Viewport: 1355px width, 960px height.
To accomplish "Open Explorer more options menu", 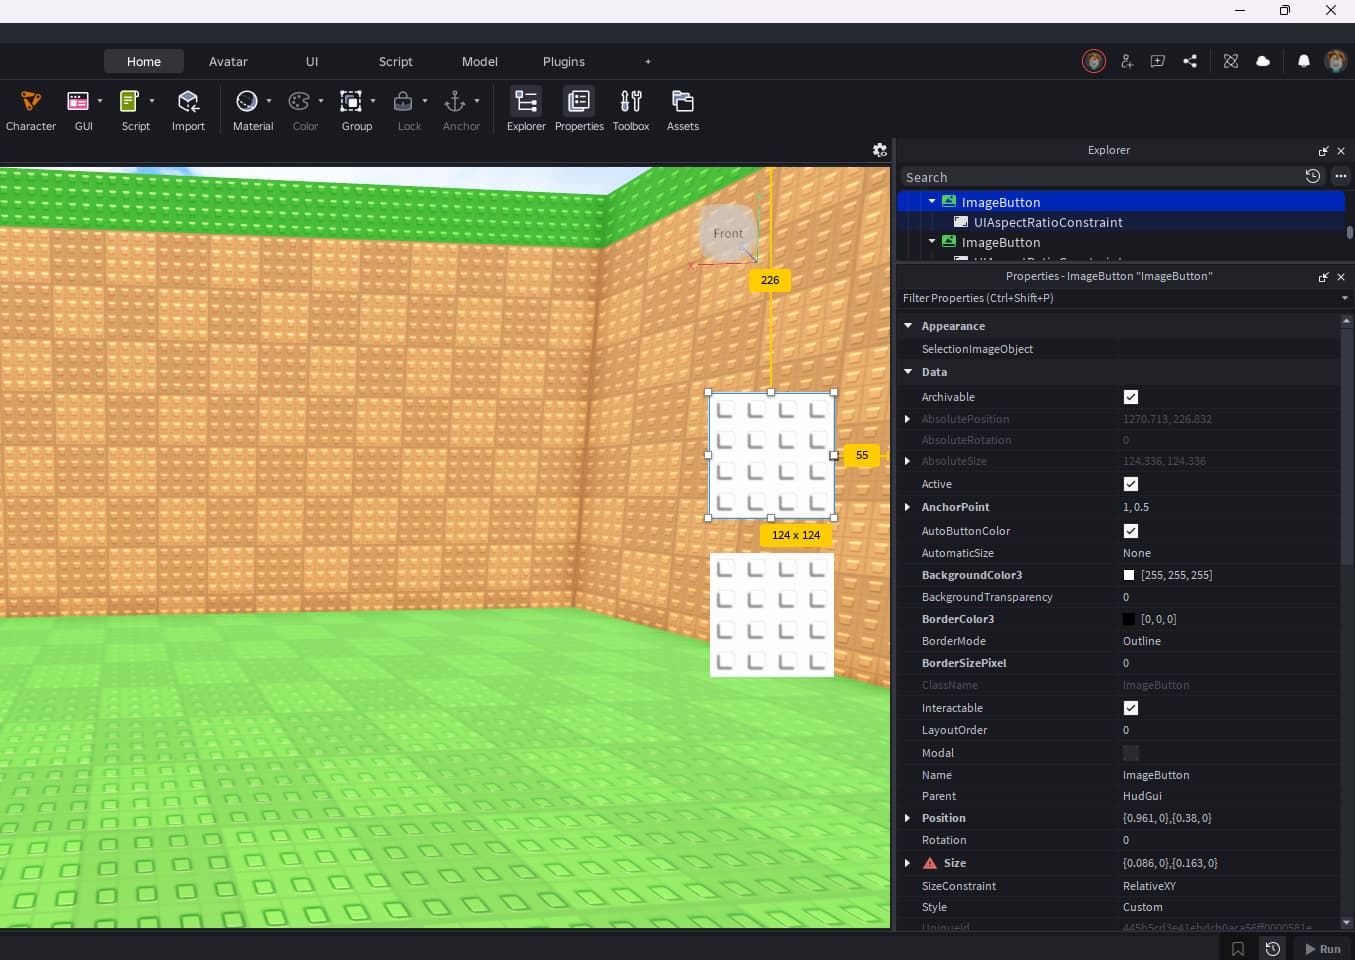I will click(x=1341, y=176).
